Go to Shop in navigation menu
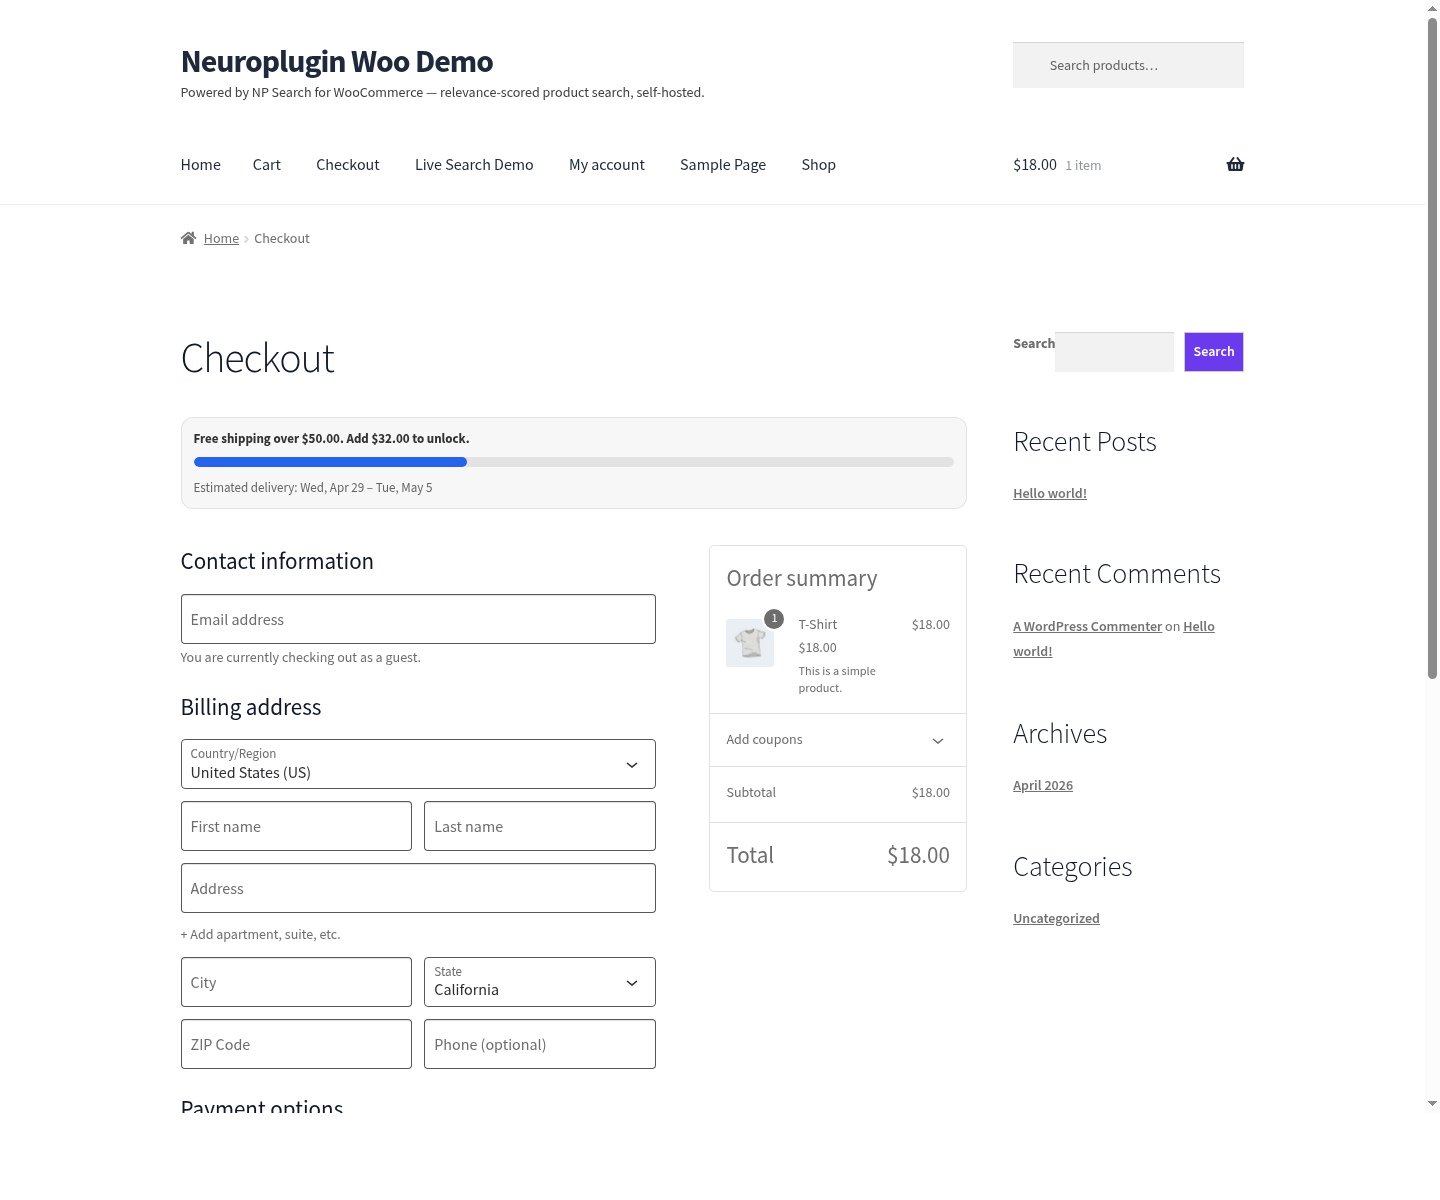The width and height of the screenshot is (1440, 1200). click(819, 165)
